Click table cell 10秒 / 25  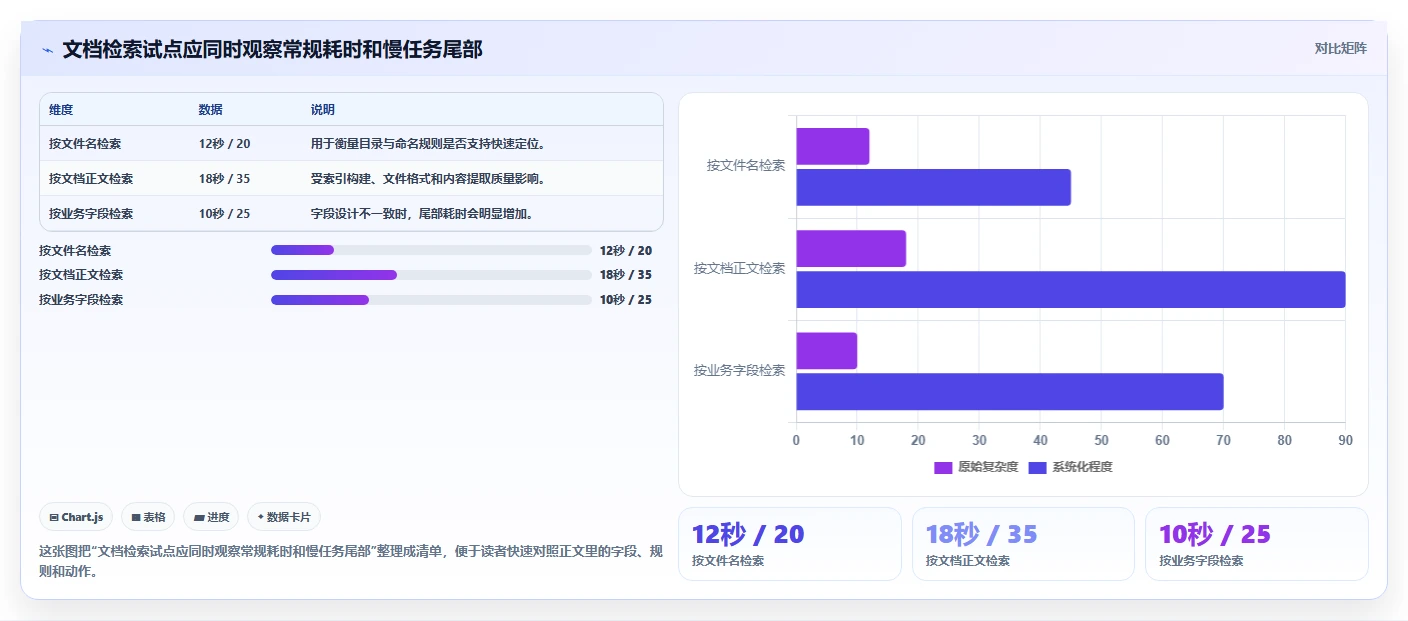225,214
